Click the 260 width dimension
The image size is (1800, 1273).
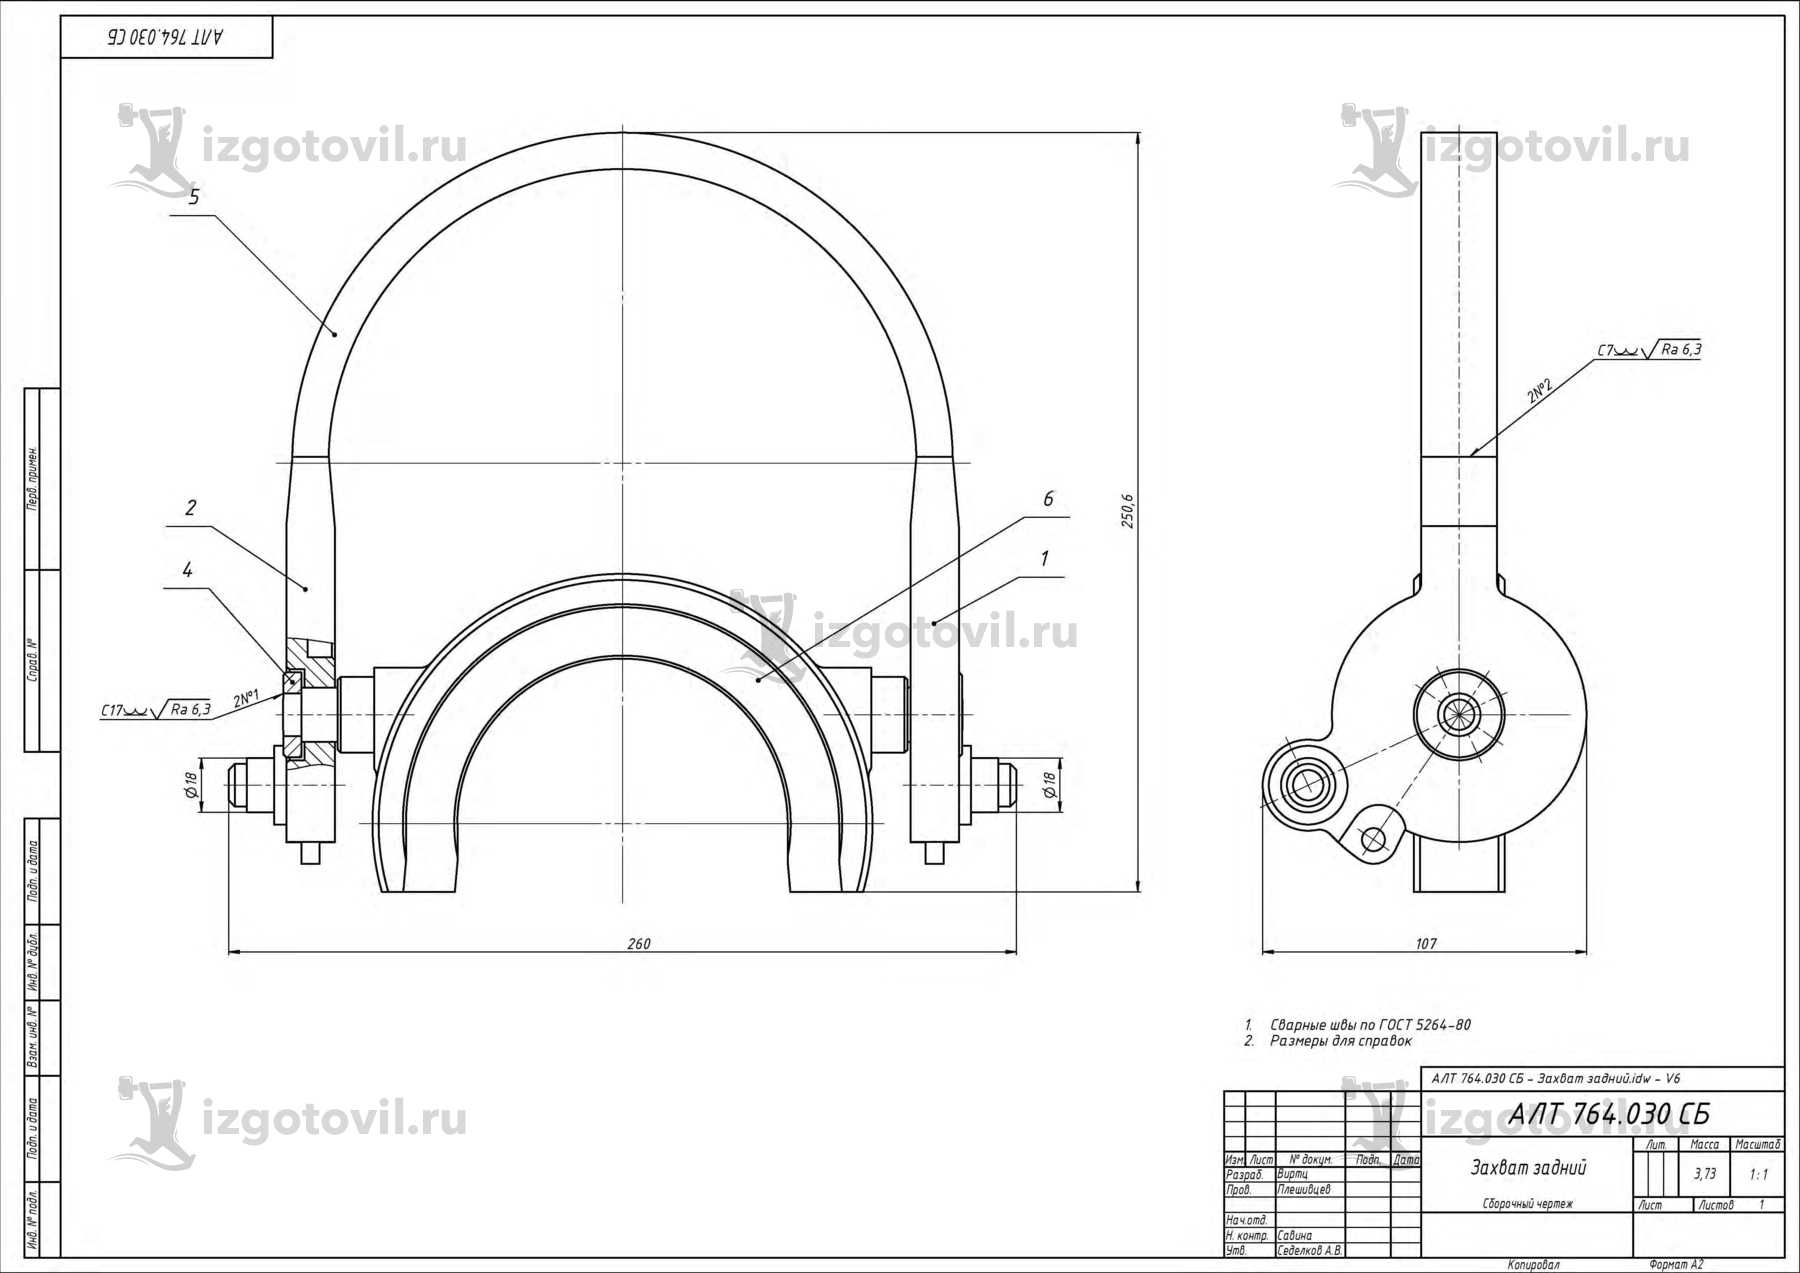click(638, 944)
